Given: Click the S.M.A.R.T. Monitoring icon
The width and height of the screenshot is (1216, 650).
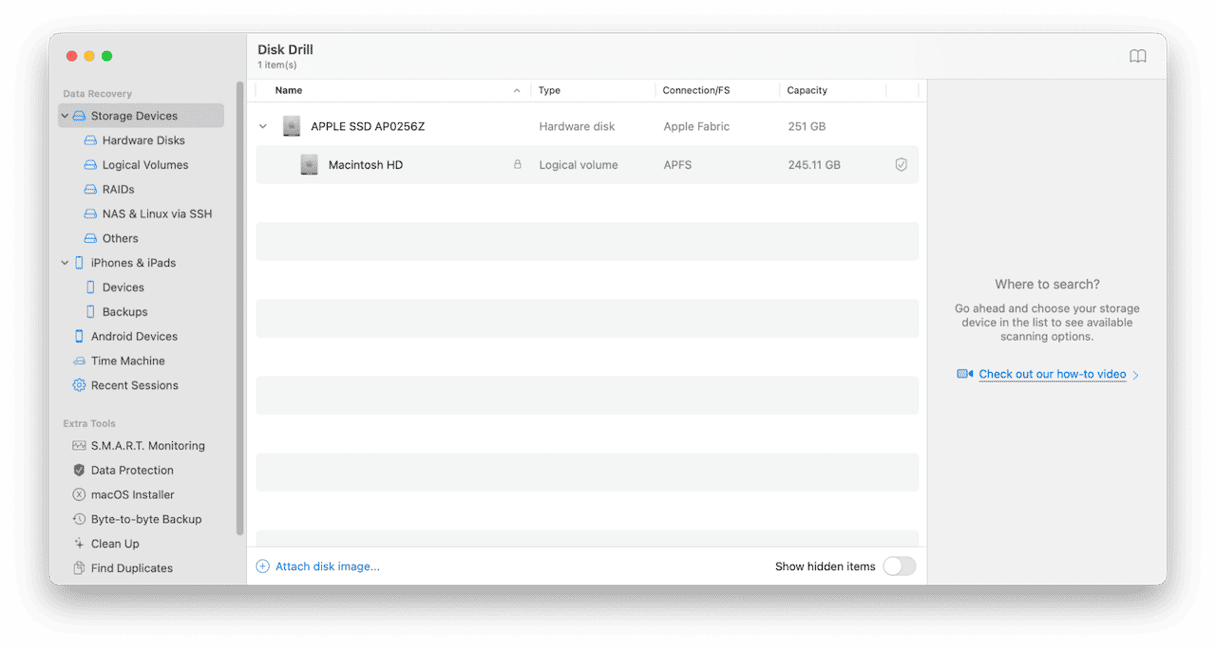Looking at the screenshot, I should 79,446.
